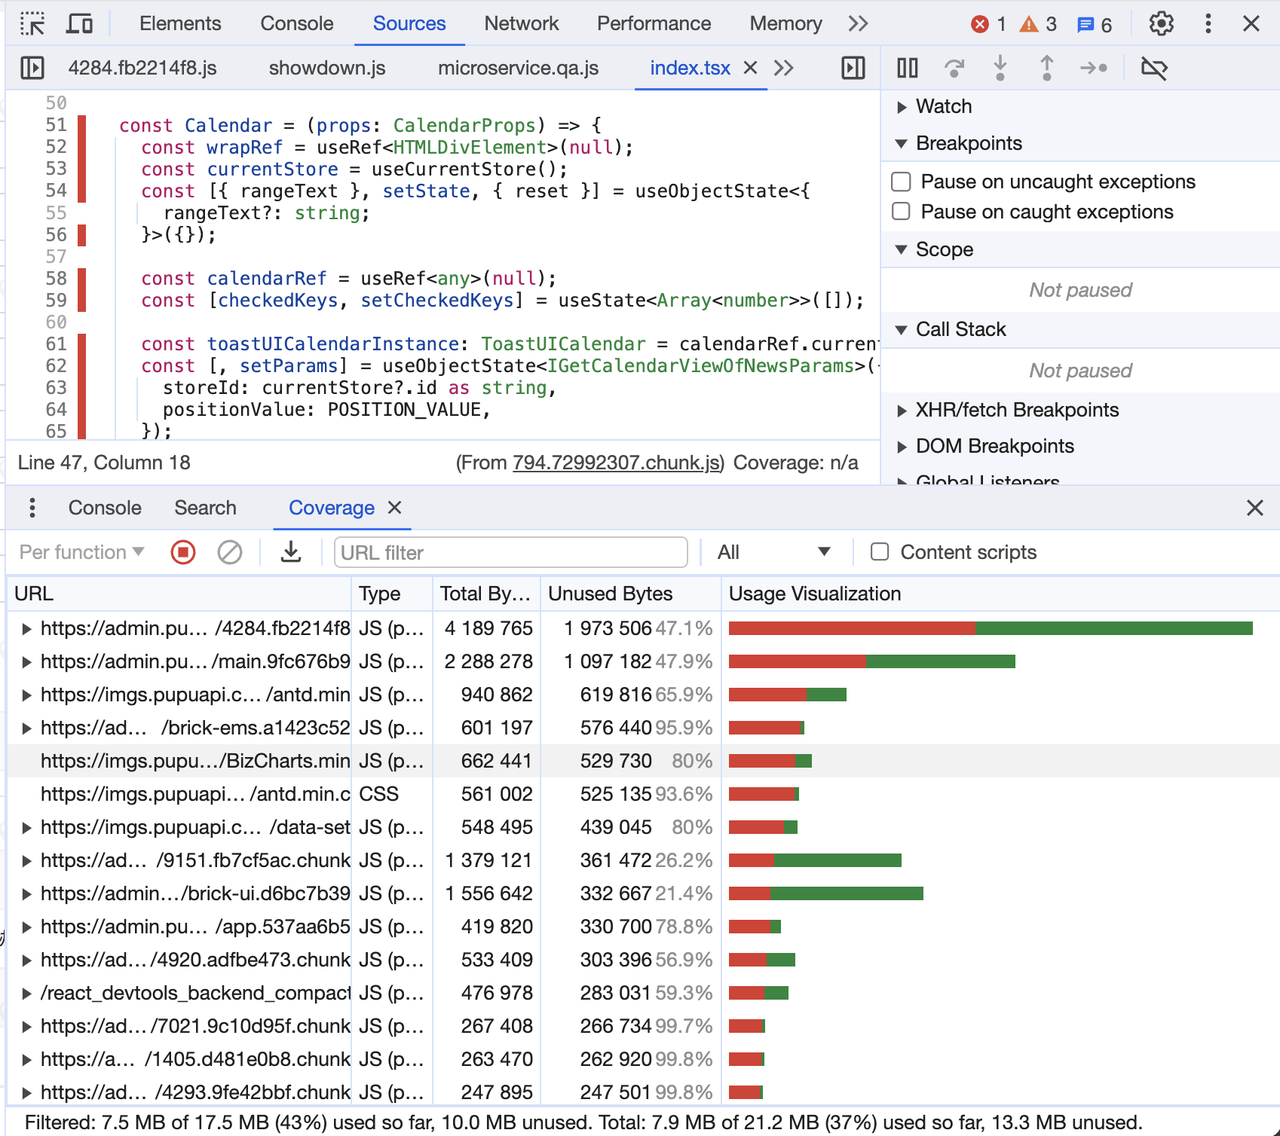Screen dimensions: 1280x1136
Task: Open the drawer three-dot menu
Action: [x=32, y=508]
